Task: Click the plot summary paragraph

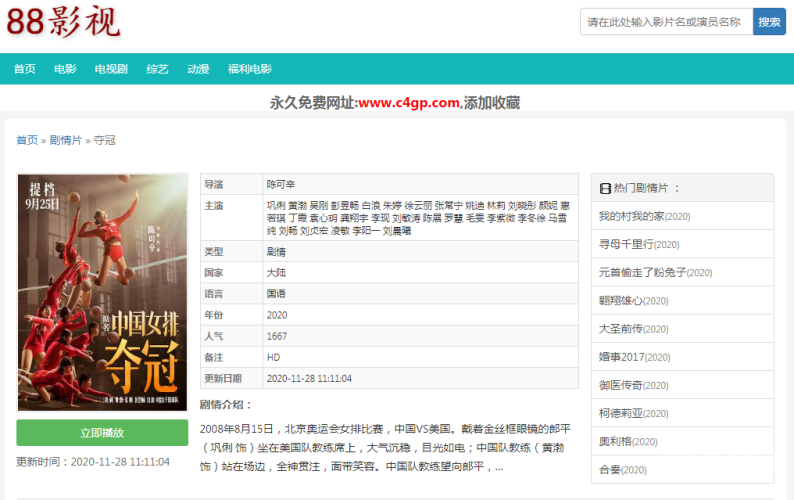Action: 385,448
